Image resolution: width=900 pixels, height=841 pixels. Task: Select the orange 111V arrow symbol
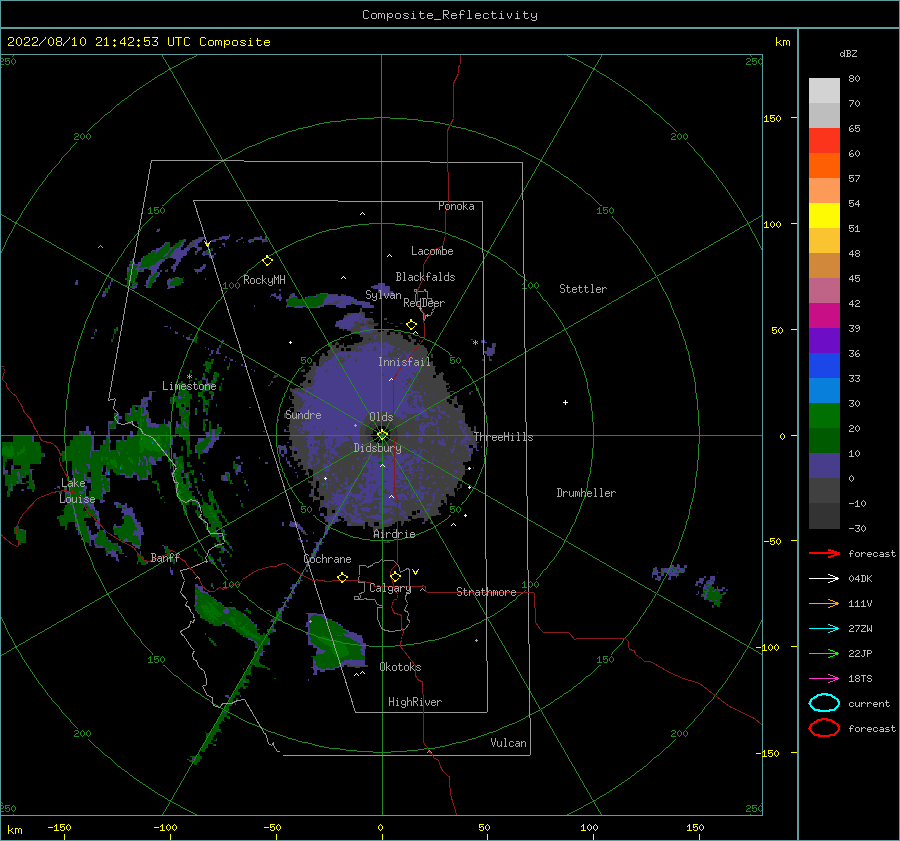[x=824, y=603]
